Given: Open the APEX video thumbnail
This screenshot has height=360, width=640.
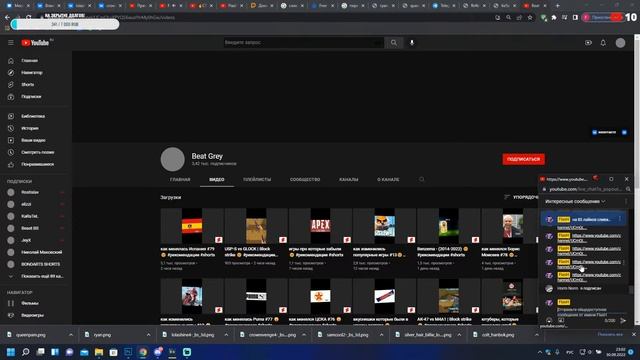Looking at the screenshot, I should click(320, 226).
